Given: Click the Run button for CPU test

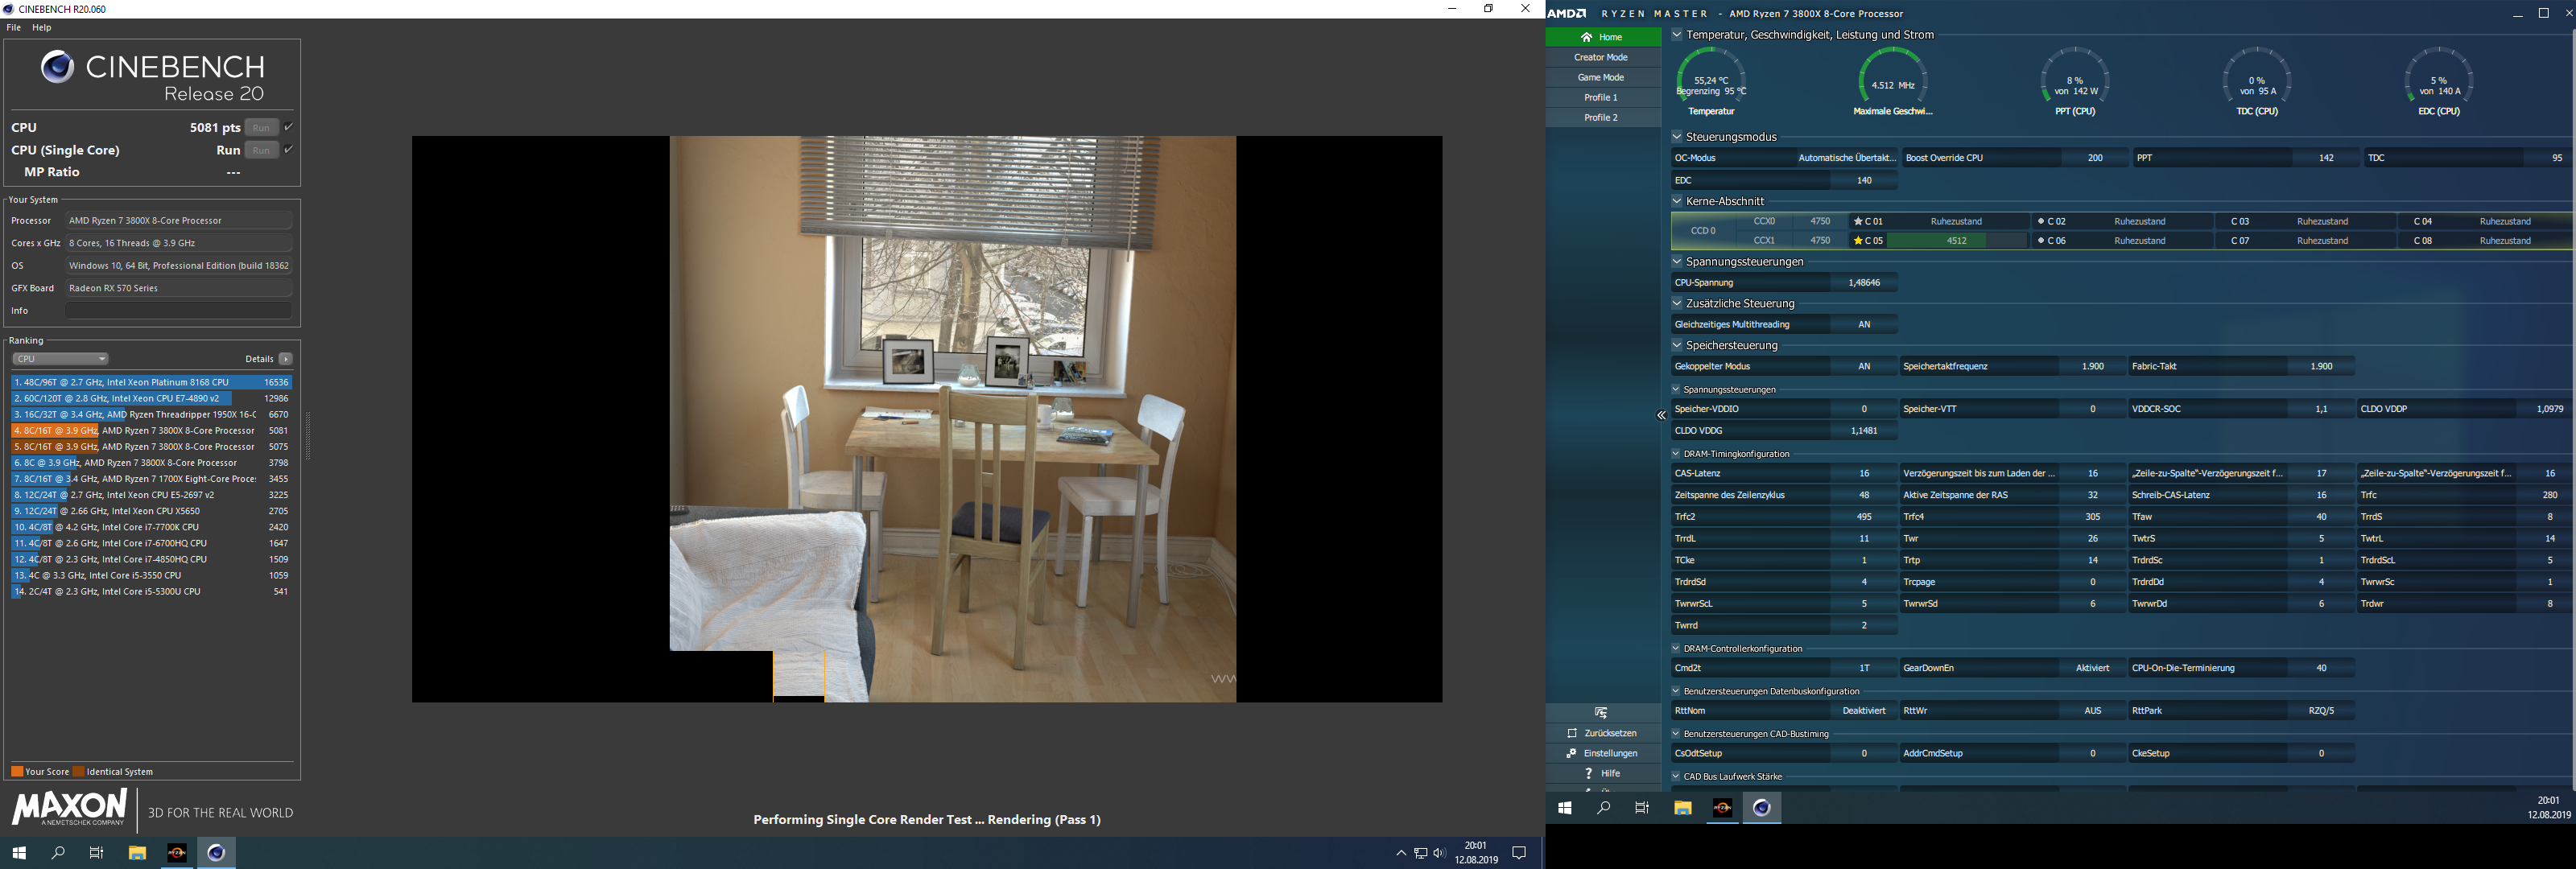Looking at the screenshot, I should point(261,127).
